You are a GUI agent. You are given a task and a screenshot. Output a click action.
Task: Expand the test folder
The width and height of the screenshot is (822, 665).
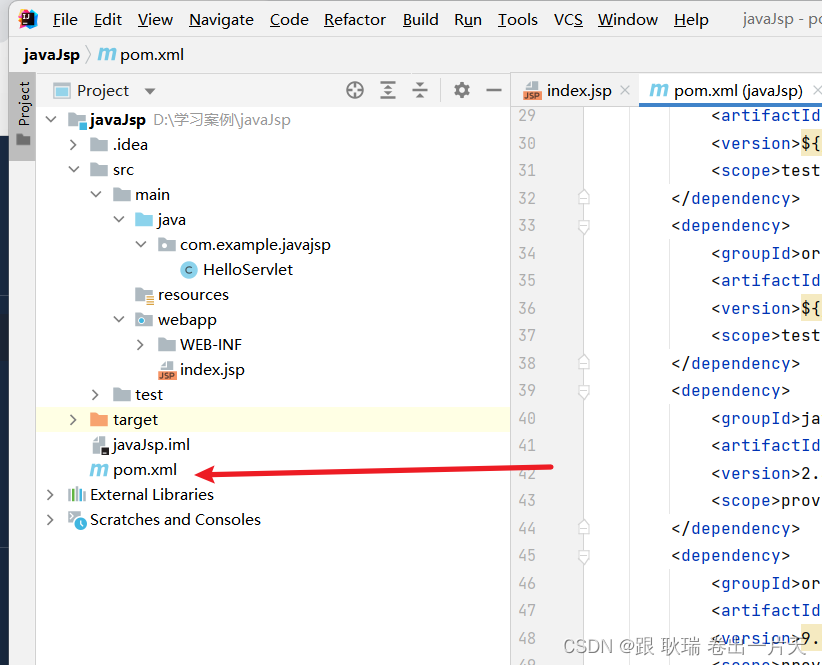tap(95, 395)
